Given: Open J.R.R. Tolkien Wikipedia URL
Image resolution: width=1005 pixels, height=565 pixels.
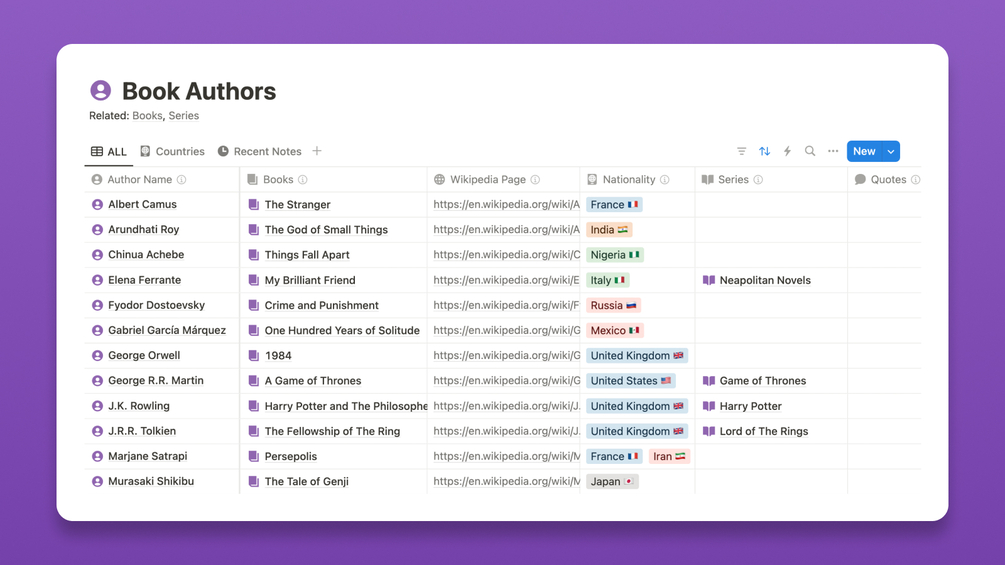Looking at the screenshot, I should [506, 431].
